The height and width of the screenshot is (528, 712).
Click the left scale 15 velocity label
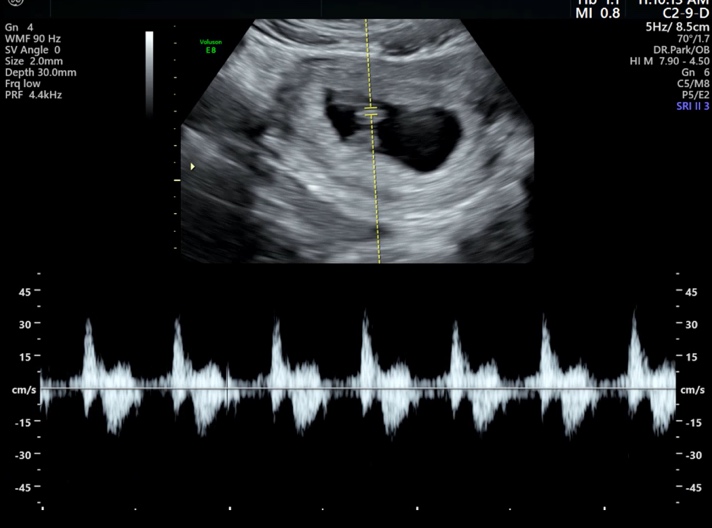[x=25, y=357]
